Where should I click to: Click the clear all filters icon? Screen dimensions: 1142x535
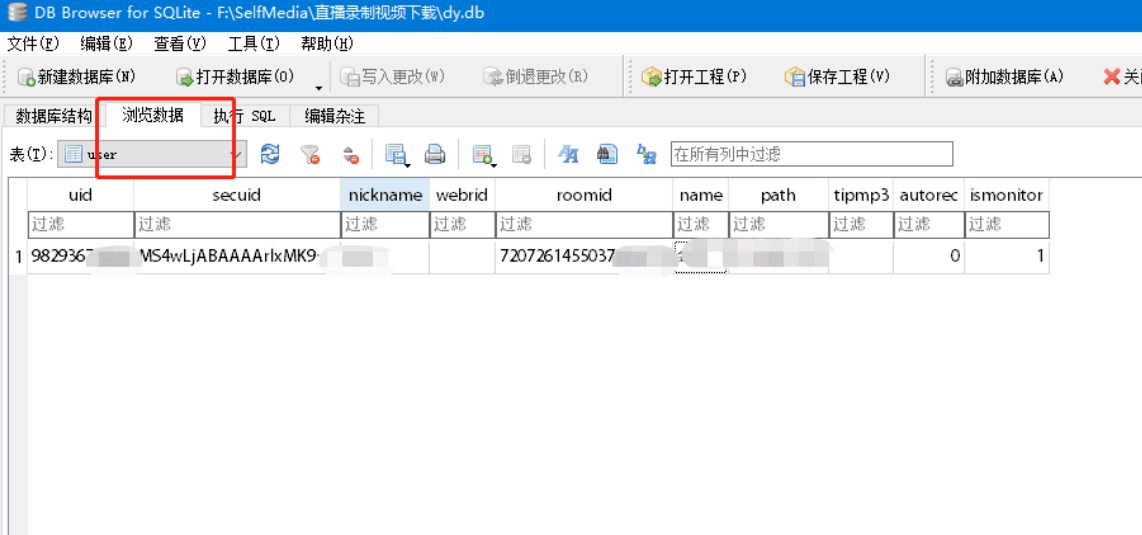(311, 154)
